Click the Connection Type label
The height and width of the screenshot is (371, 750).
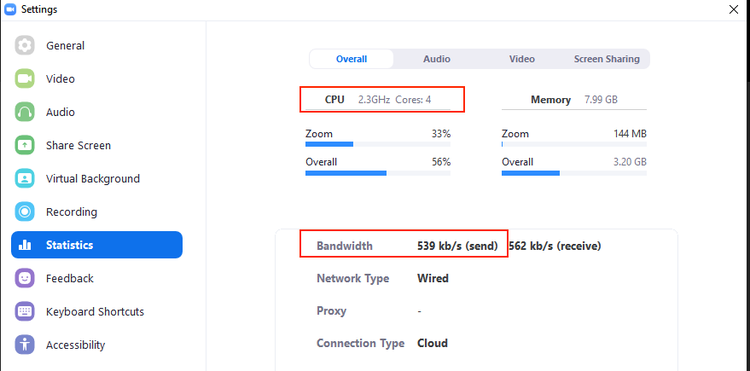[x=360, y=343]
